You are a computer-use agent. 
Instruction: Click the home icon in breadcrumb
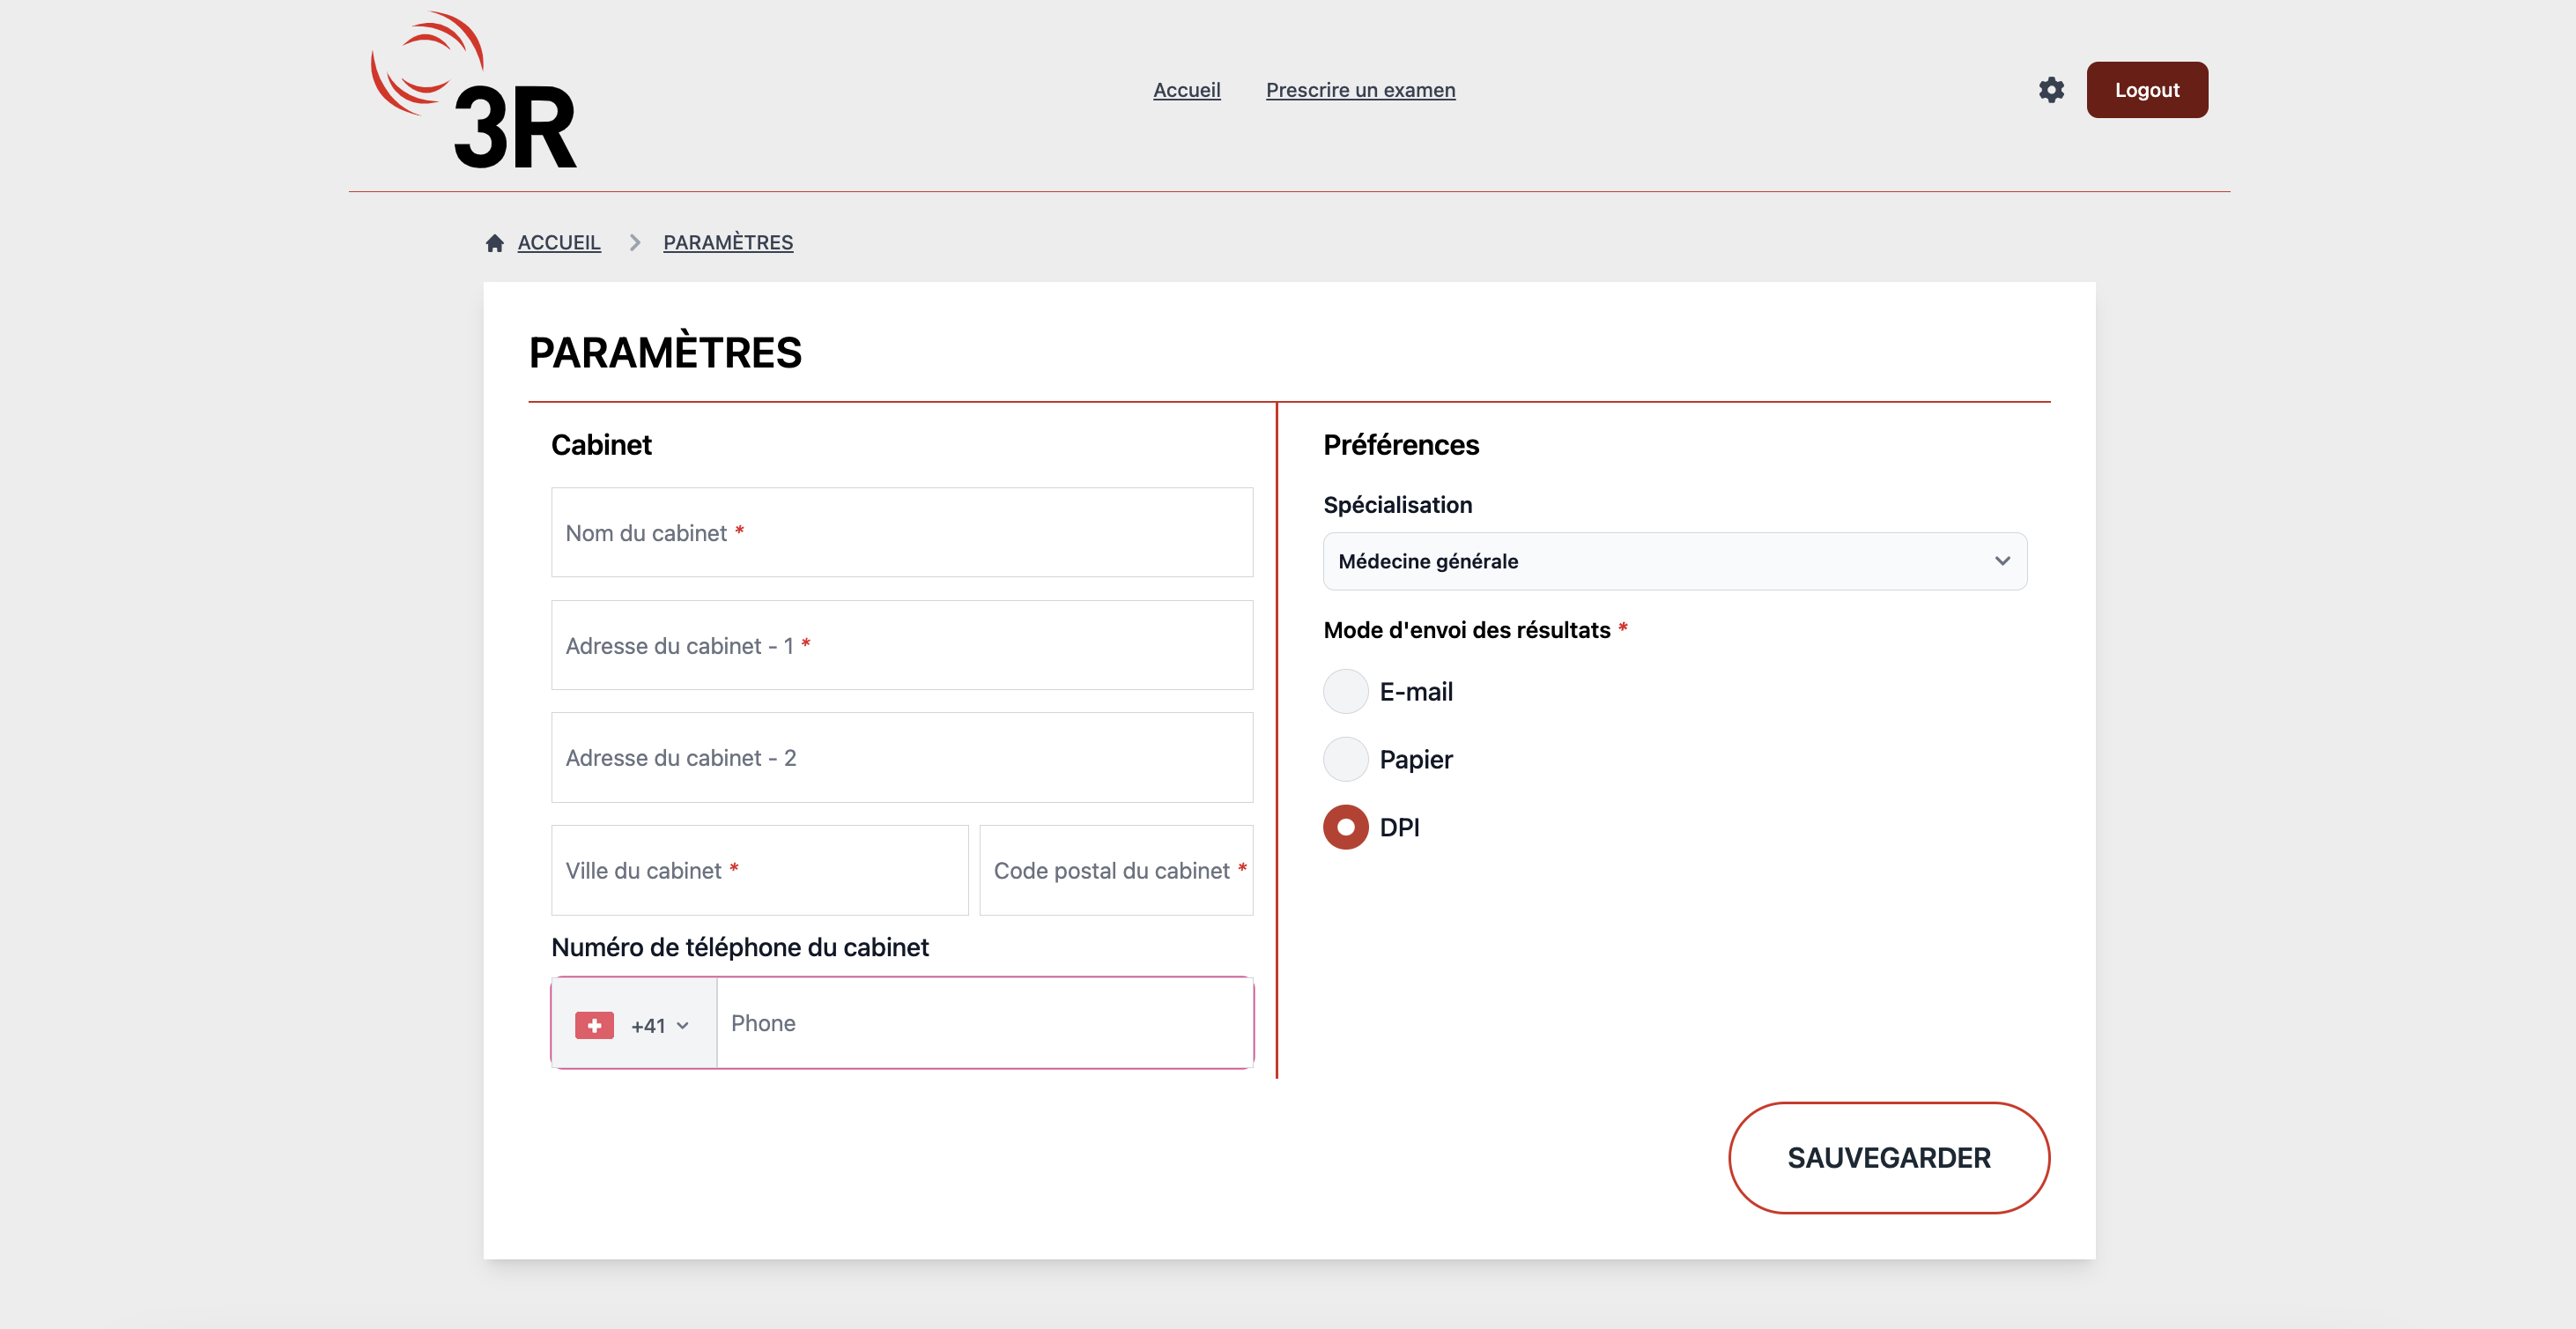pyautogui.click(x=494, y=243)
